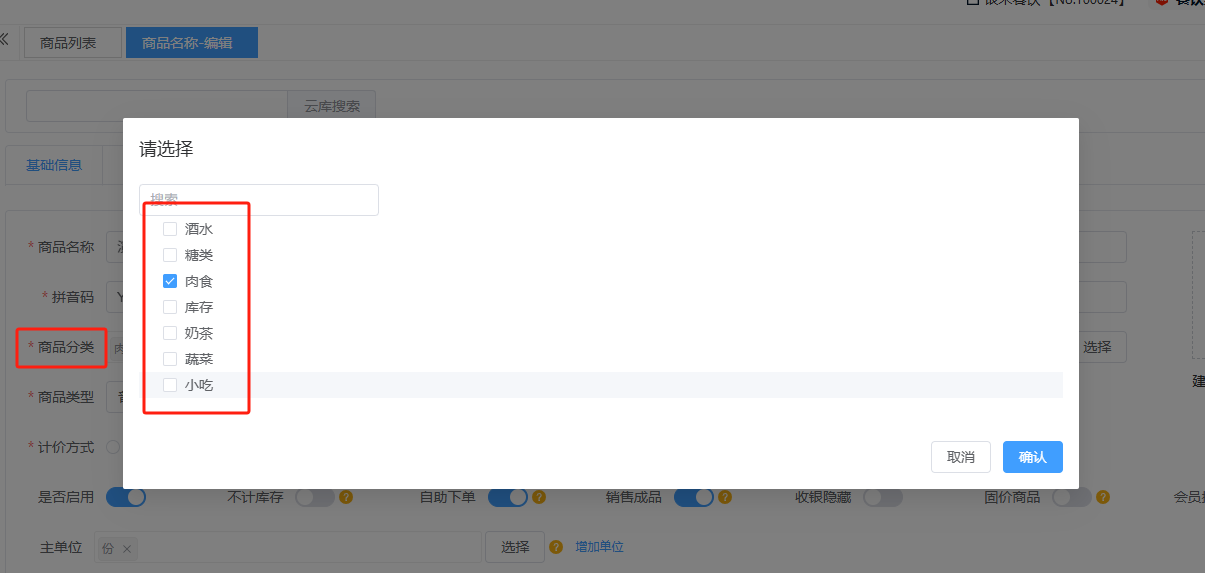Viewport: 1205px width, 573px height.
Task: Uncheck the 肉食 category checkbox
Action: pos(170,281)
